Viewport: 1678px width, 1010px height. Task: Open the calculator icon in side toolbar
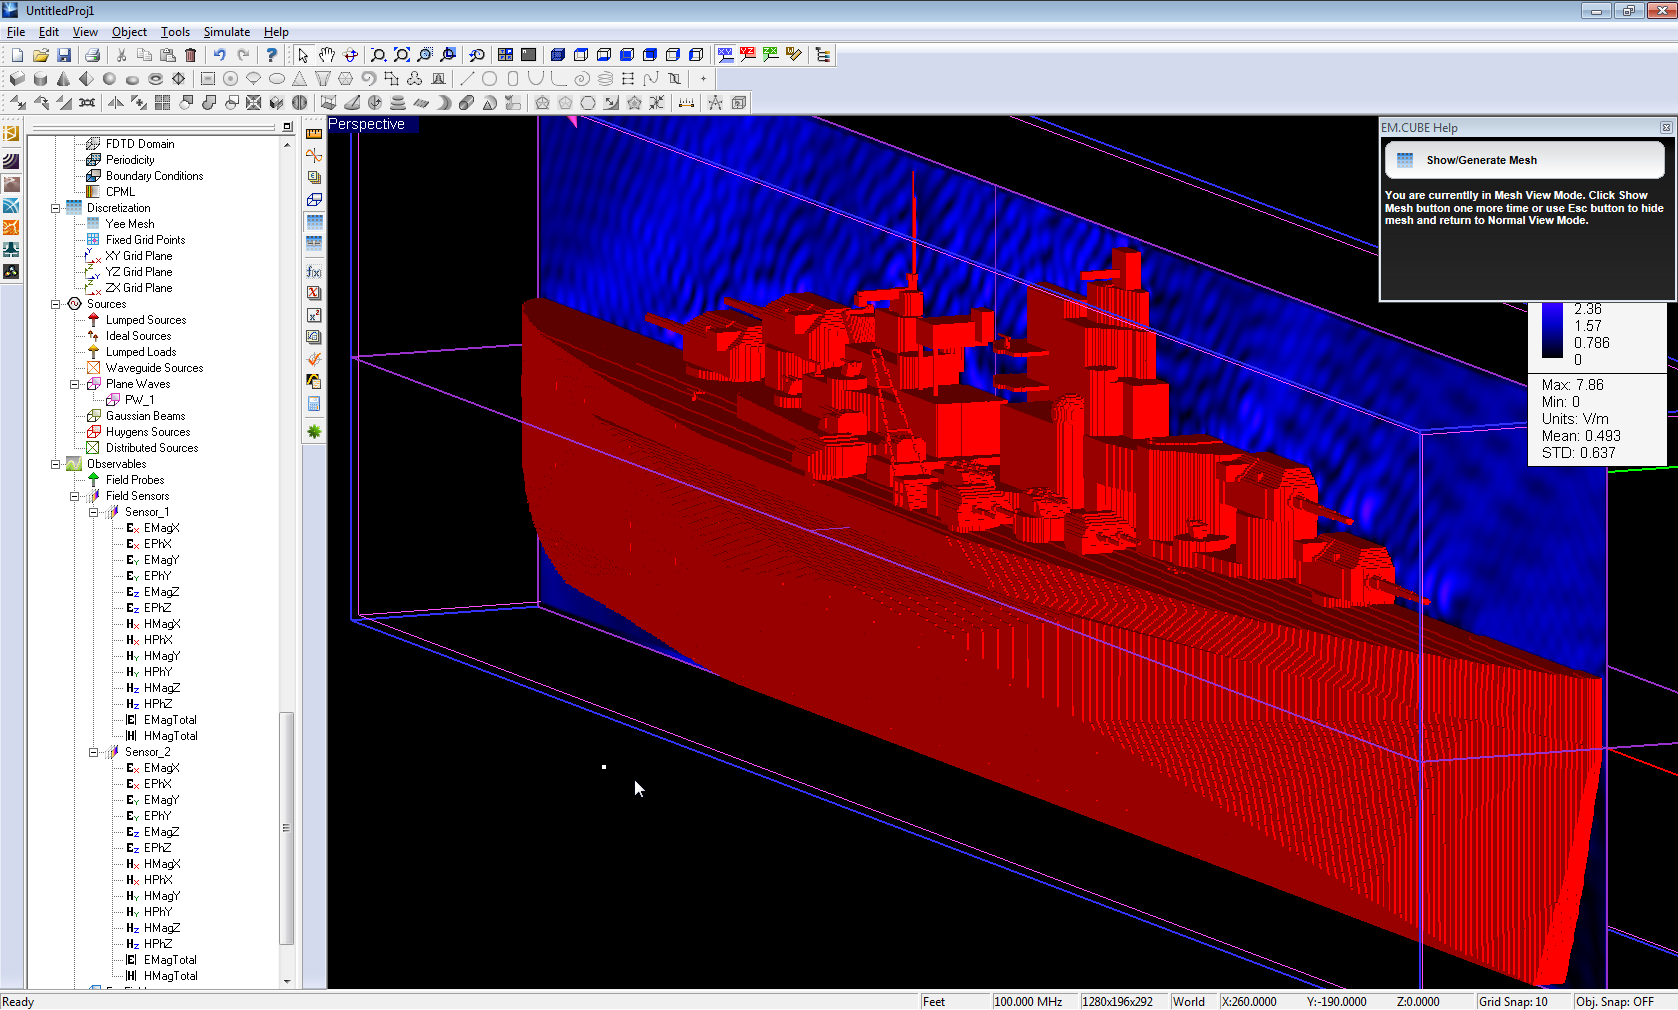pyautogui.click(x=314, y=404)
